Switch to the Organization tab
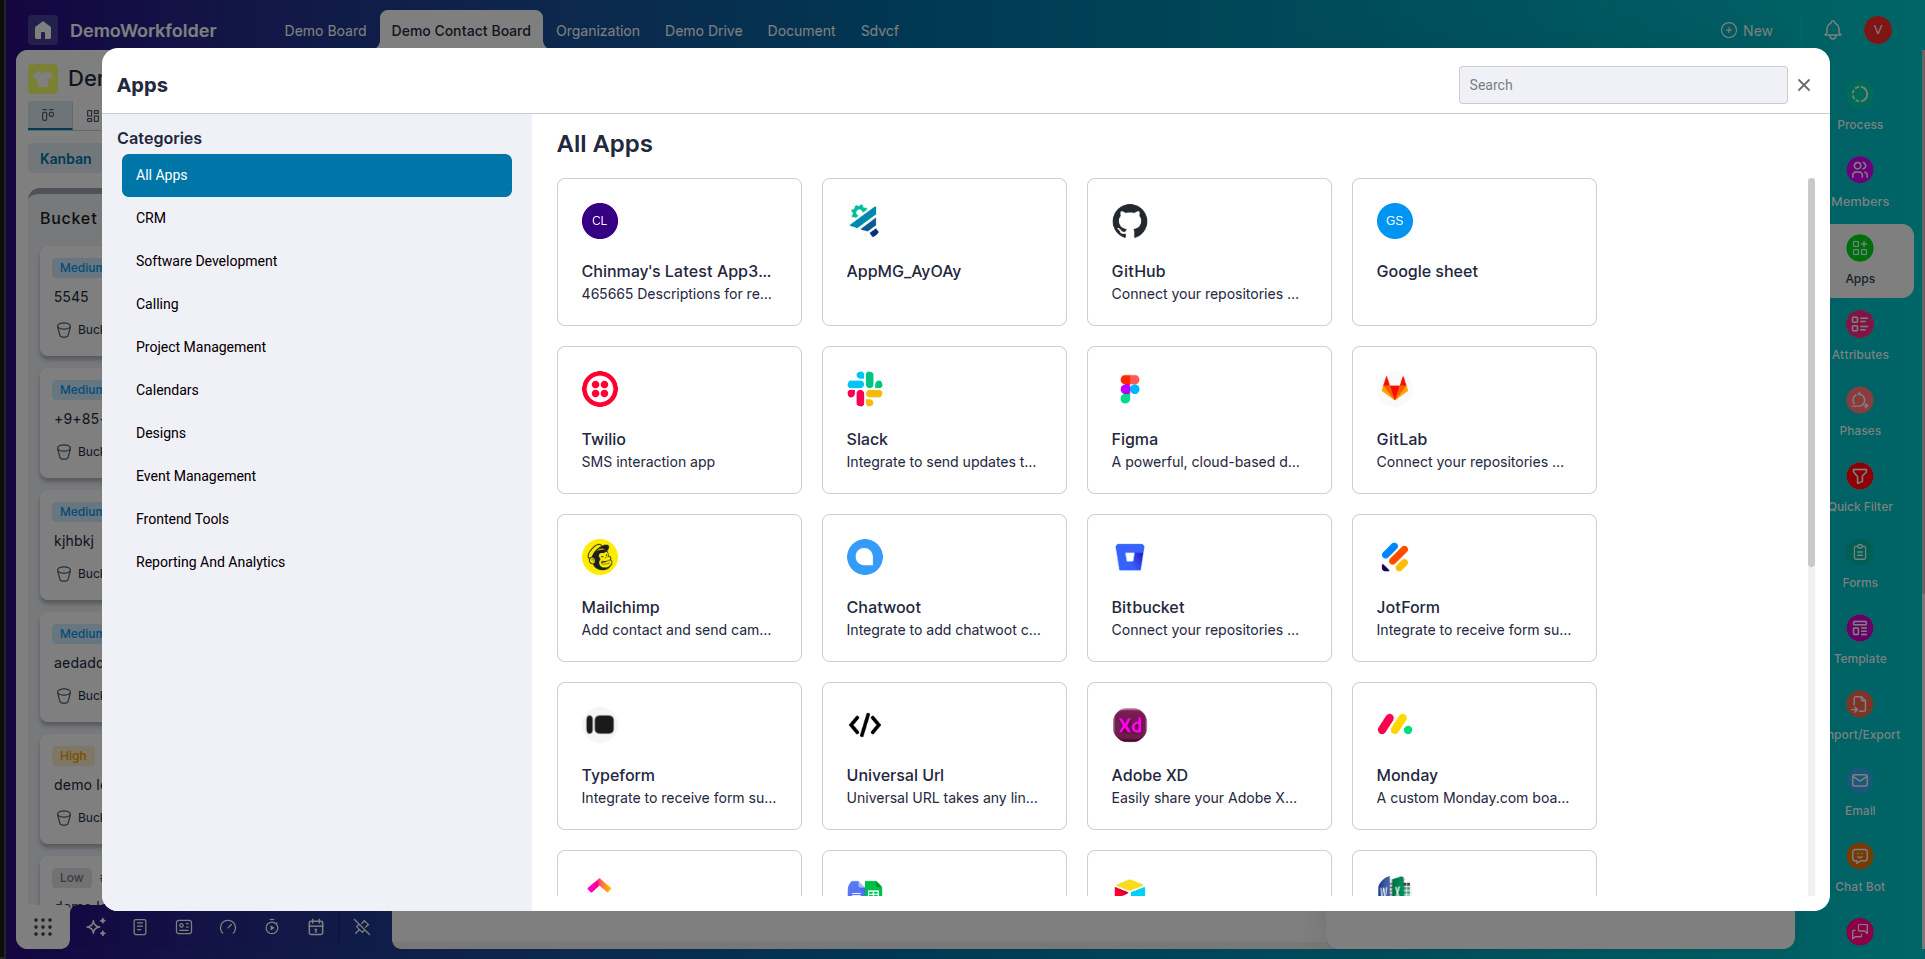Screen dimensions: 1925x959 coord(598,31)
